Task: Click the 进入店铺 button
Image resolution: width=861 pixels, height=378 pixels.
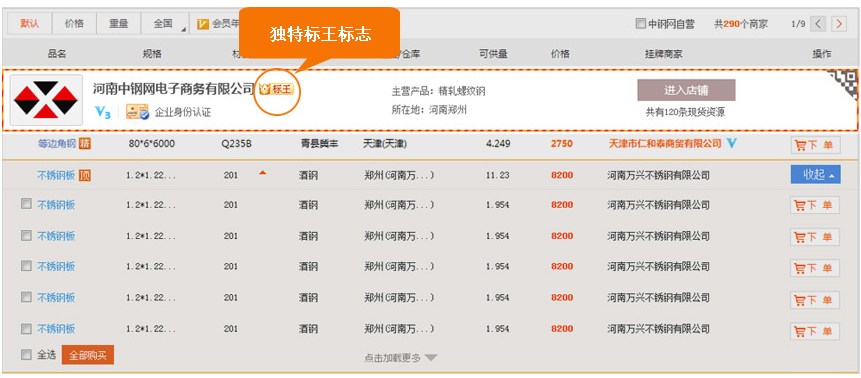Action: point(686,90)
